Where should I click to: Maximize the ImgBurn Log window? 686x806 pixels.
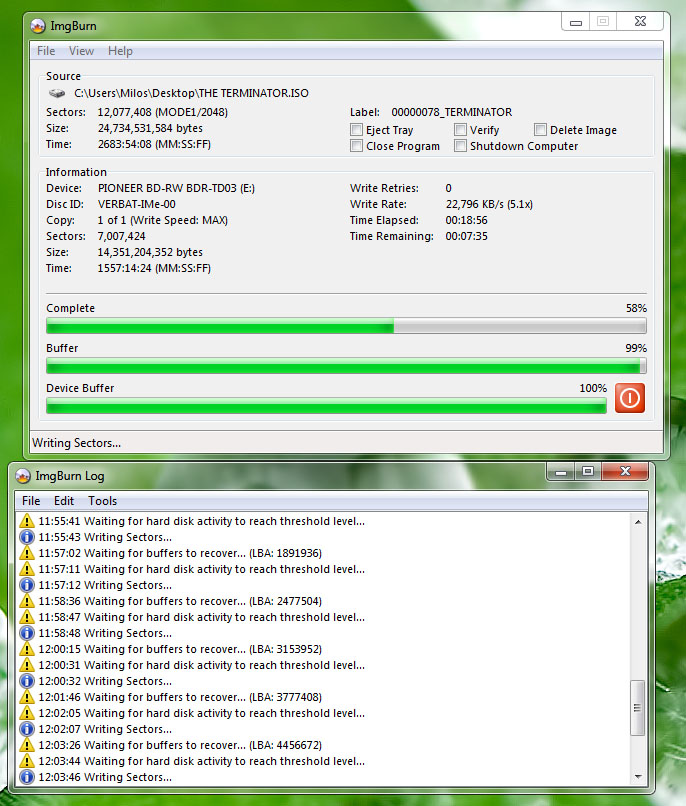pyautogui.click(x=588, y=471)
